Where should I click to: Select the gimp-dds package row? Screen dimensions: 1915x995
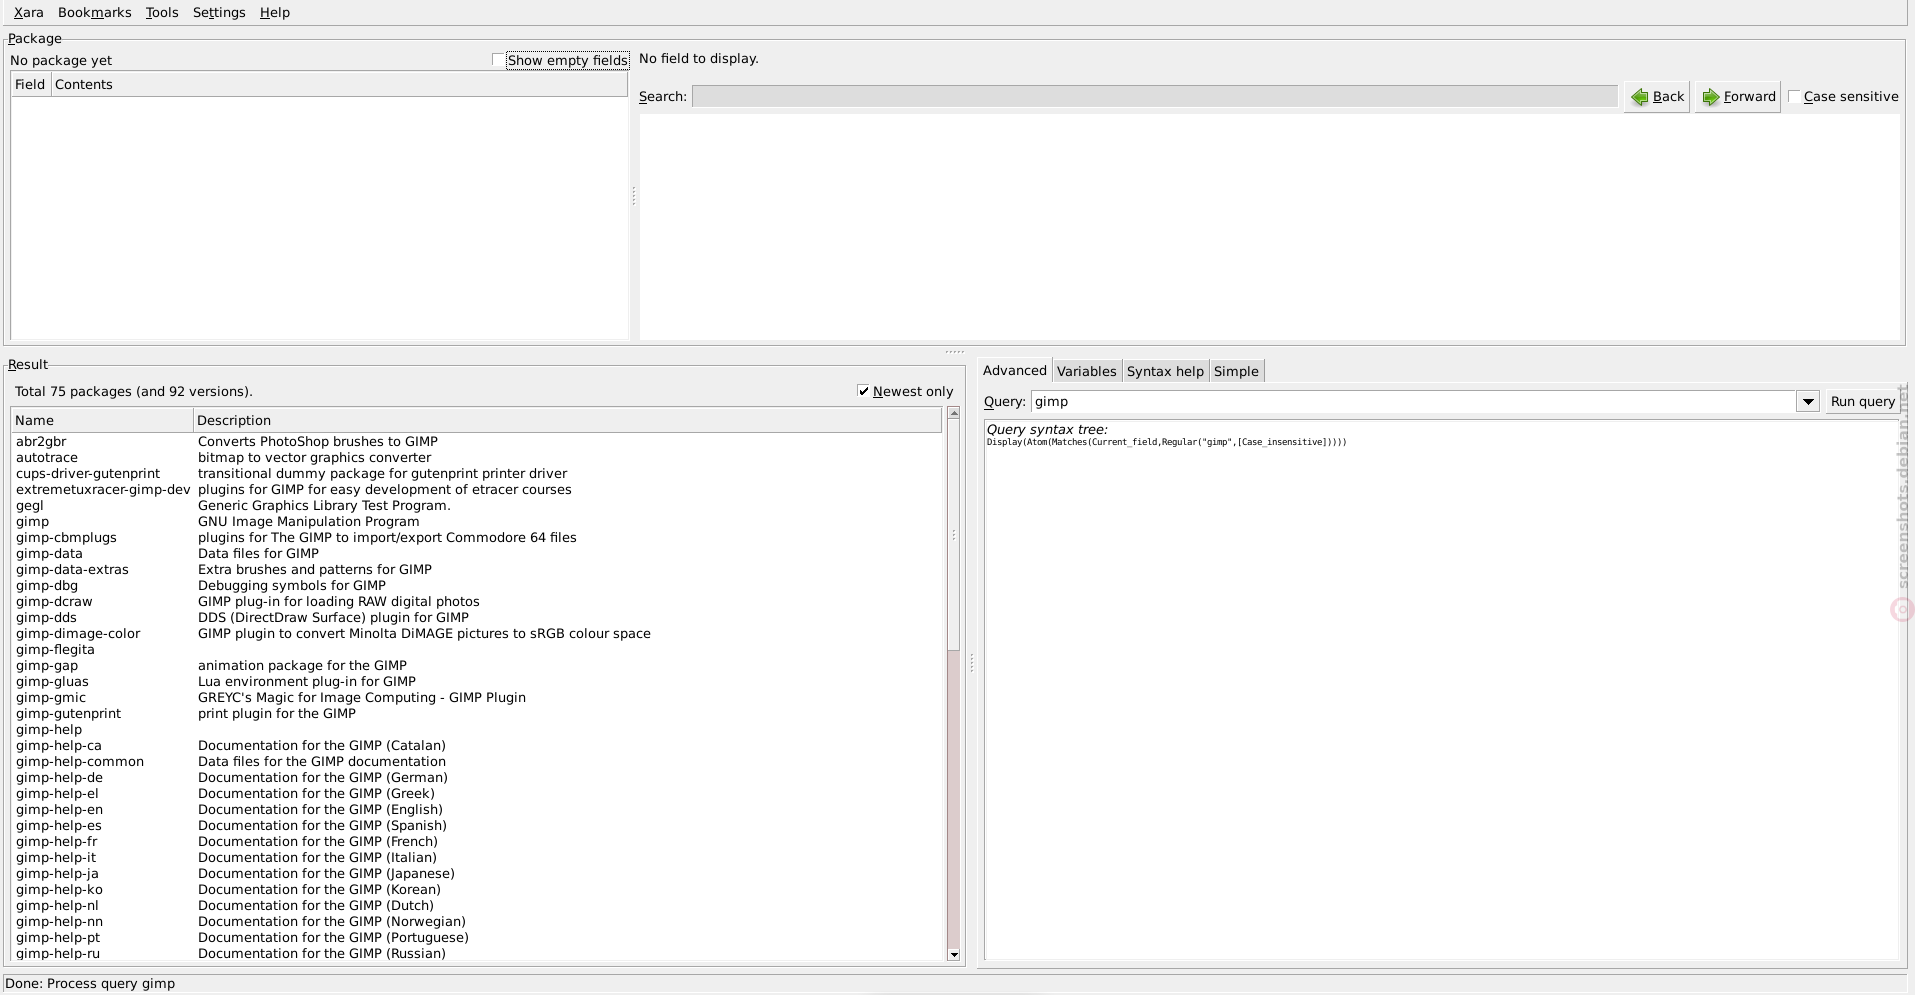(477, 617)
